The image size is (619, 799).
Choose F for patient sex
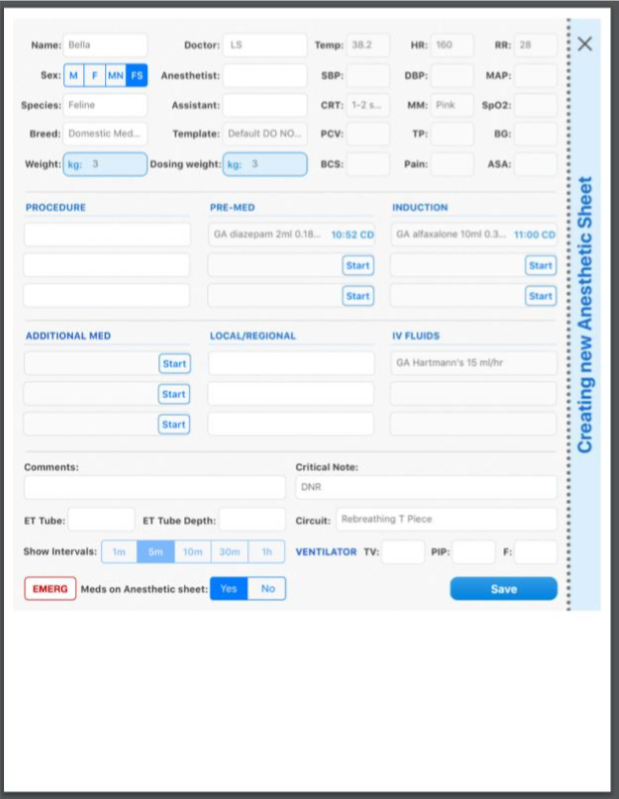point(95,75)
